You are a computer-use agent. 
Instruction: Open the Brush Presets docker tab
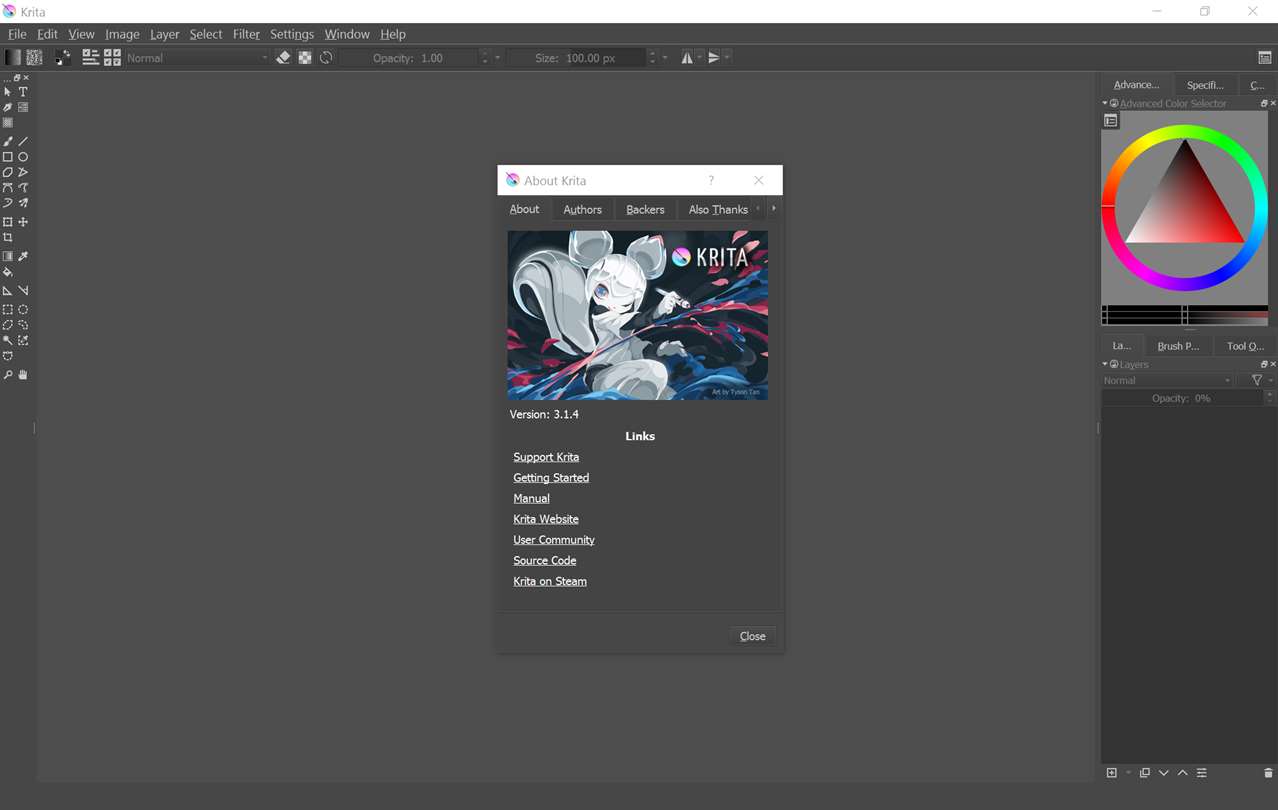(x=1178, y=346)
